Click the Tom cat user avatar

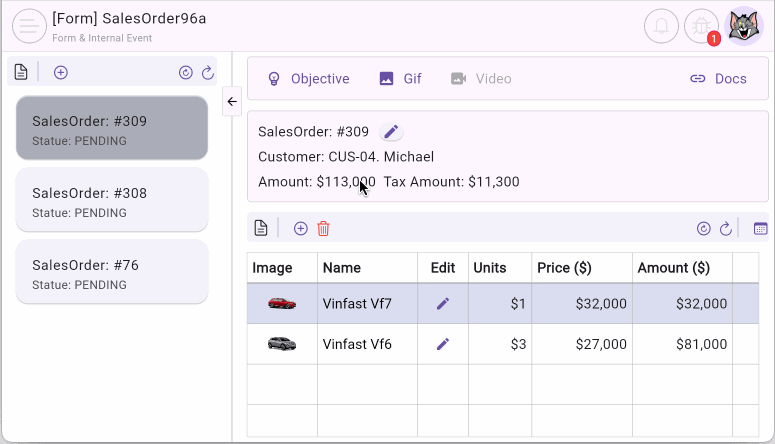pyautogui.click(x=743, y=26)
